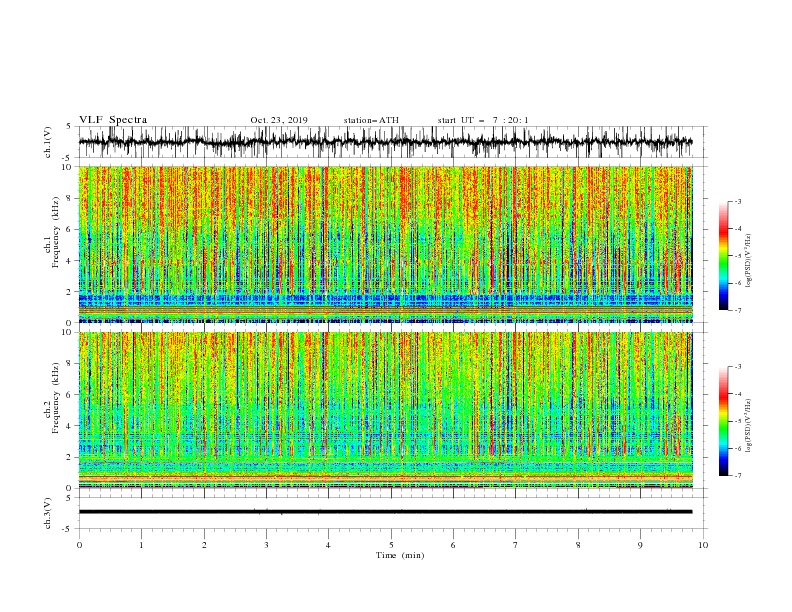Viewport: 792px width, 612px height.
Task: Click time axis tick label '0'
Action: pos(79,545)
